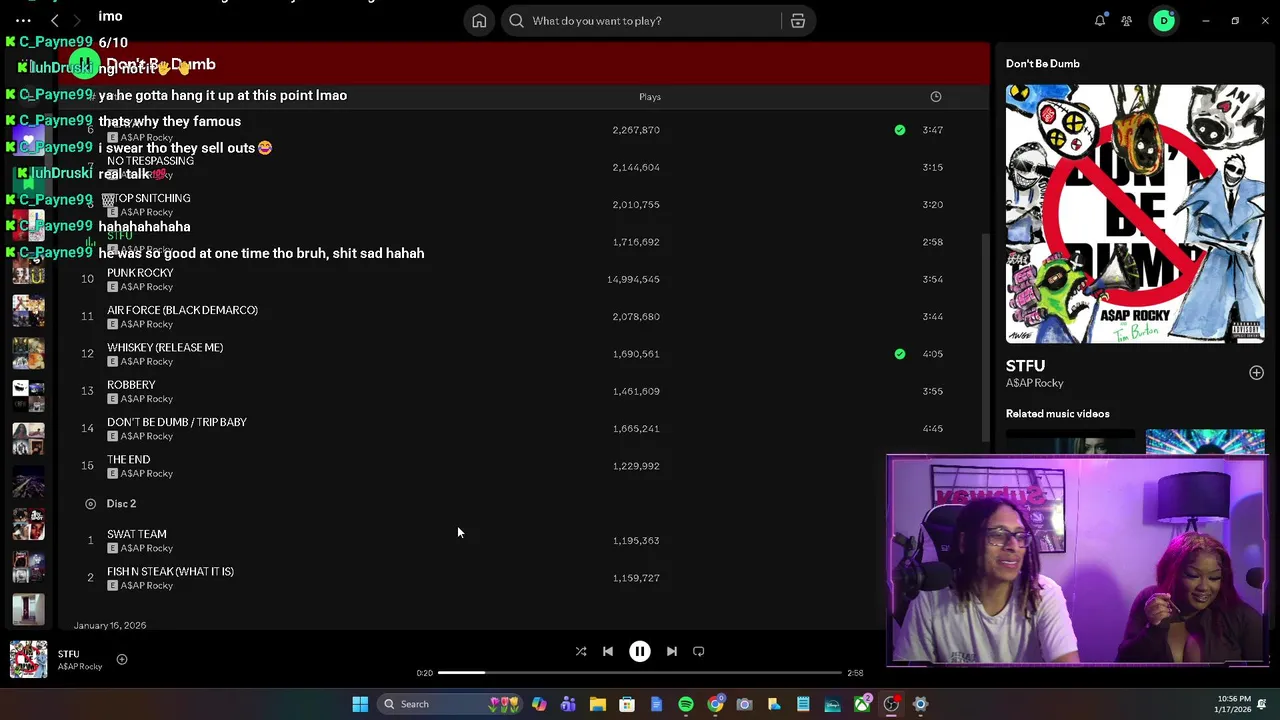Open Microsoft Store from the taskbar
Screen dimensions: 1280x720
click(x=627, y=704)
